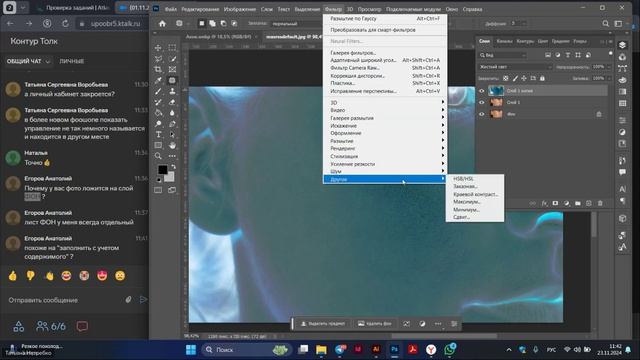Viewport: 640px width, 360px height.
Task: Select the Crop tool
Action: (158, 69)
